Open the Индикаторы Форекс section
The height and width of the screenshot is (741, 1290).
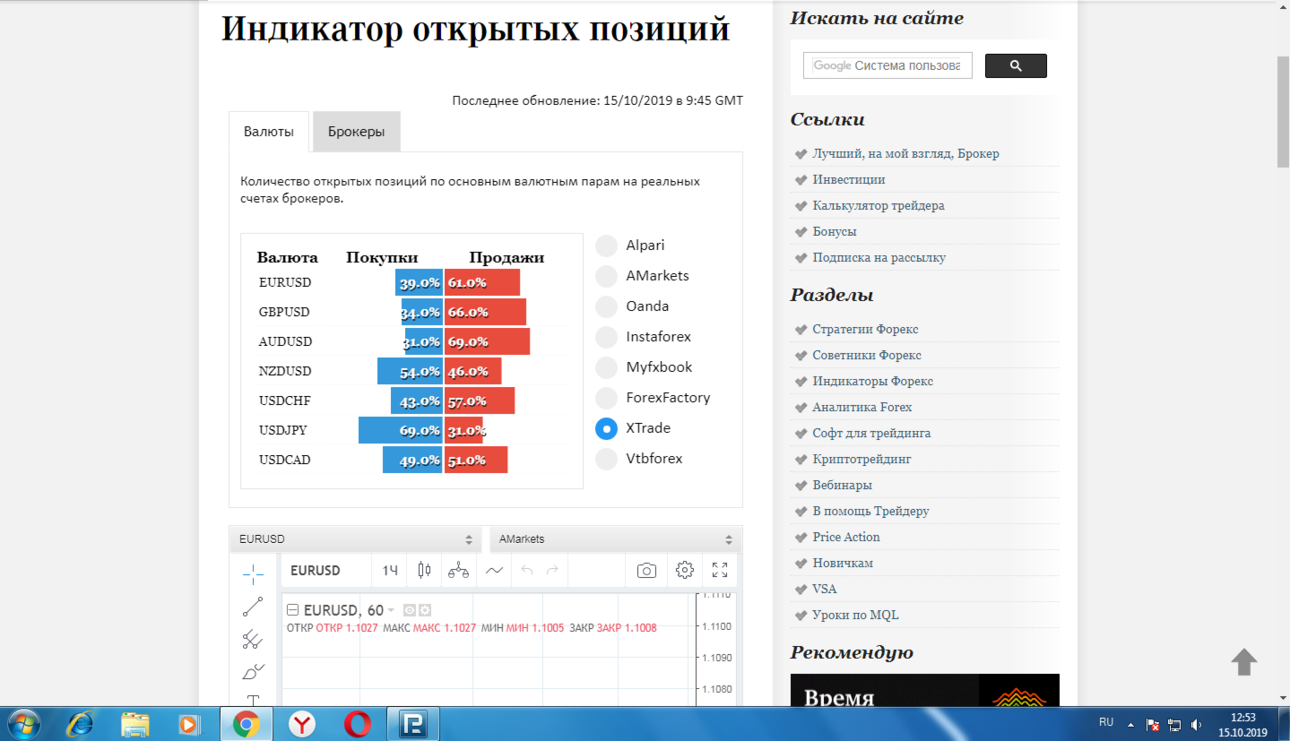click(x=872, y=381)
